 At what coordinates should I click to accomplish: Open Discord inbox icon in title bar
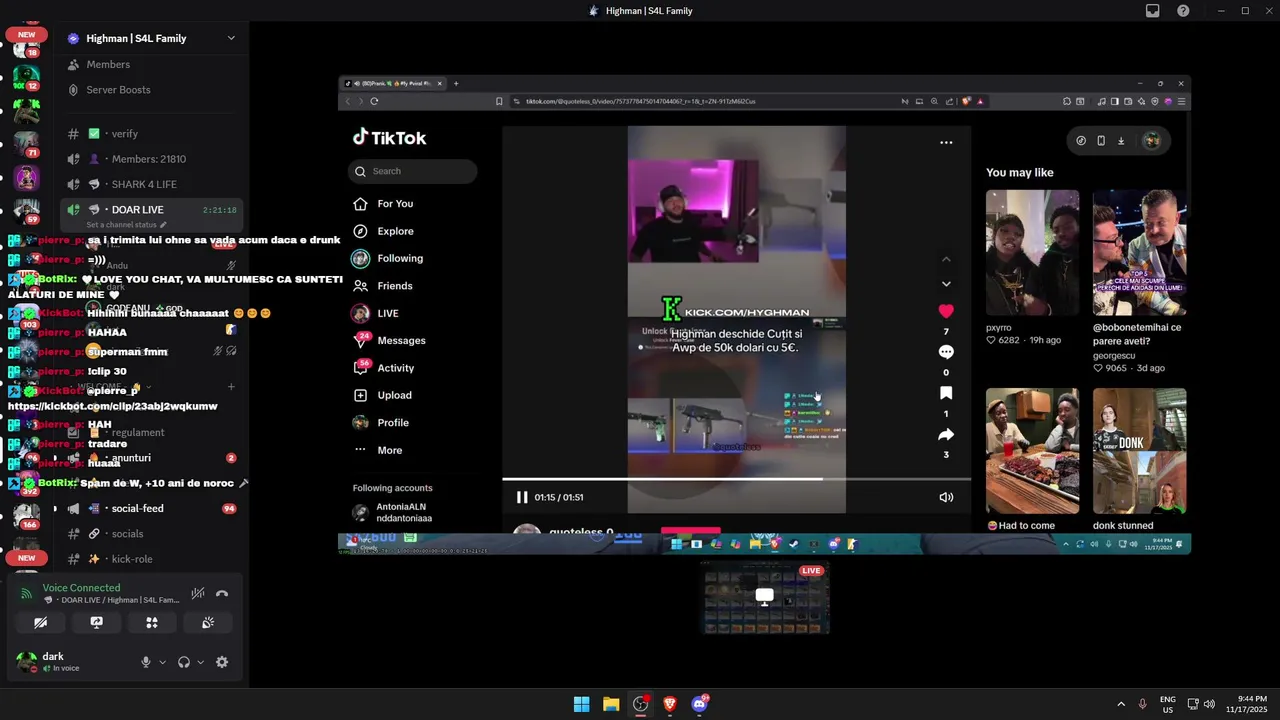point(1152,11)
